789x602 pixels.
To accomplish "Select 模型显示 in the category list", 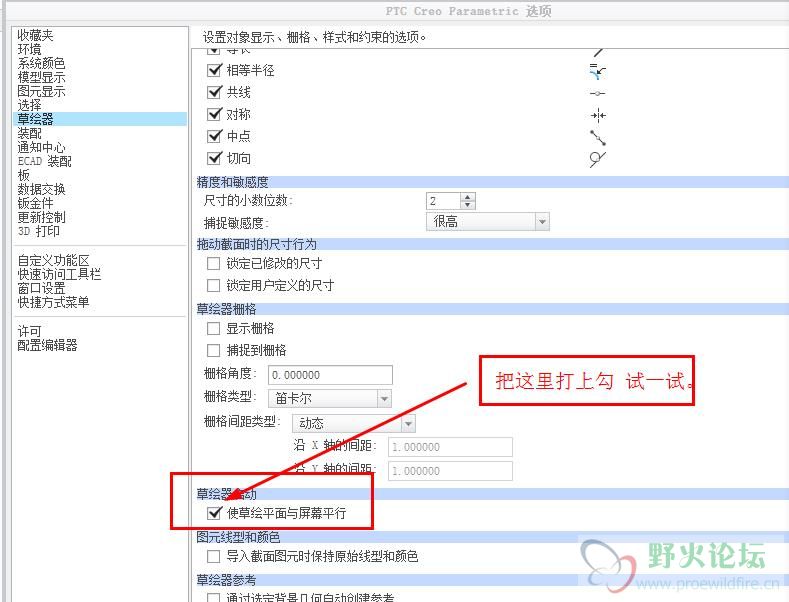I will click(41, 78).
